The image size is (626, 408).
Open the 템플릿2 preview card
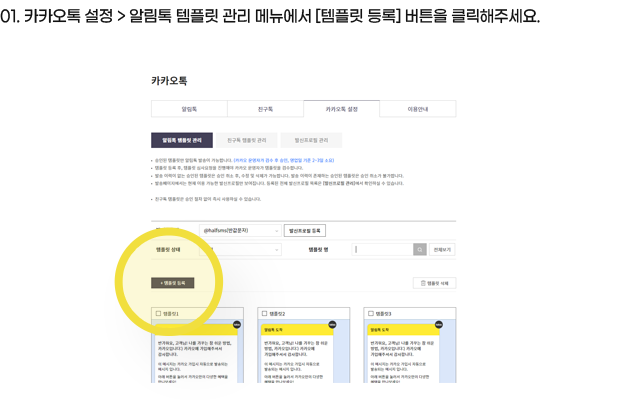click(304, 345)
